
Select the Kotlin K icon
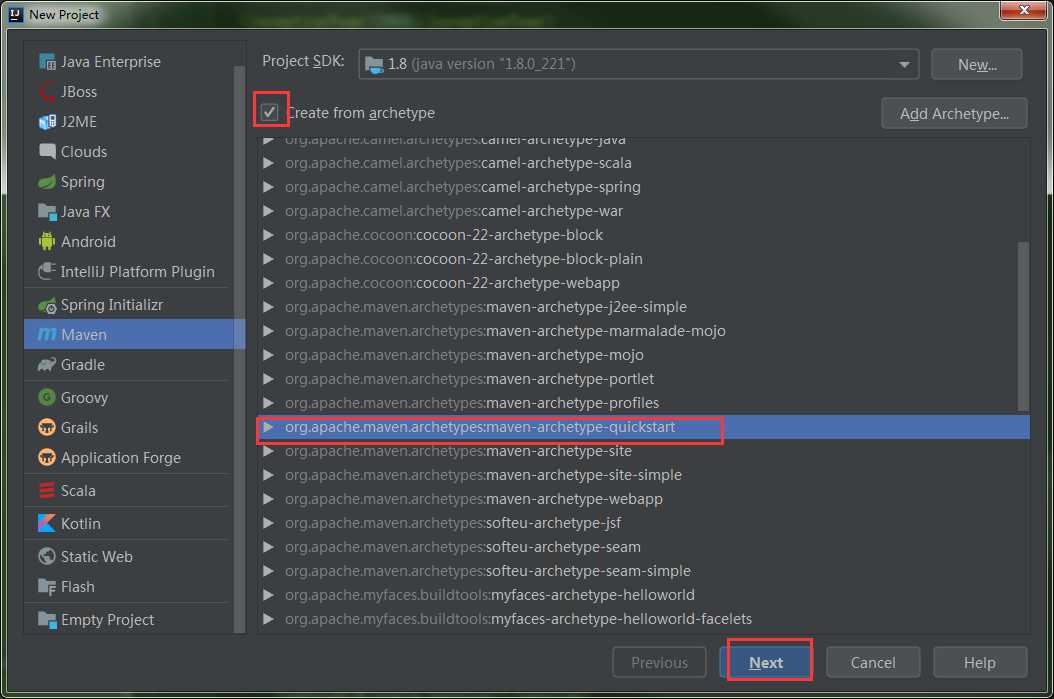click(x=47, y=523)
